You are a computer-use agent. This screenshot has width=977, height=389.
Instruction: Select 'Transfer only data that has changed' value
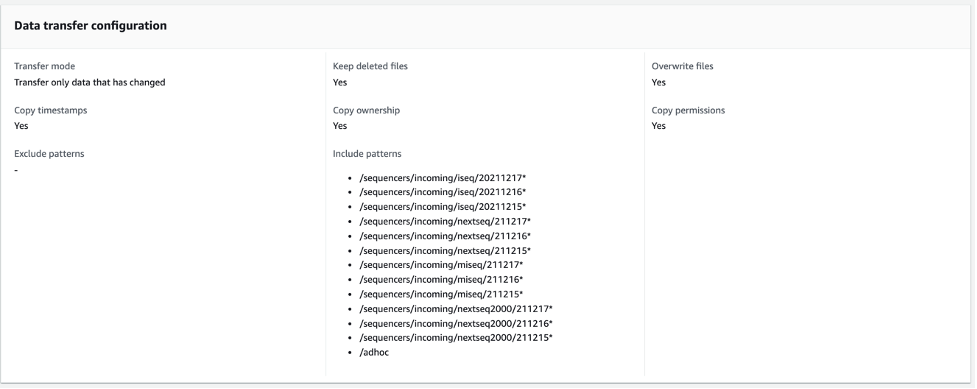(90, 82)
